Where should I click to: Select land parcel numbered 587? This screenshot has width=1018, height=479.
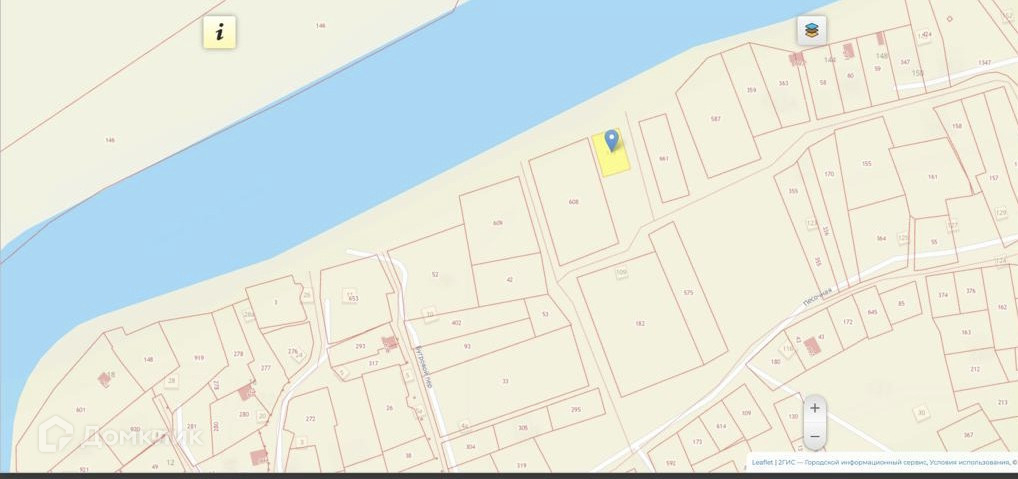tap(717, 119)
